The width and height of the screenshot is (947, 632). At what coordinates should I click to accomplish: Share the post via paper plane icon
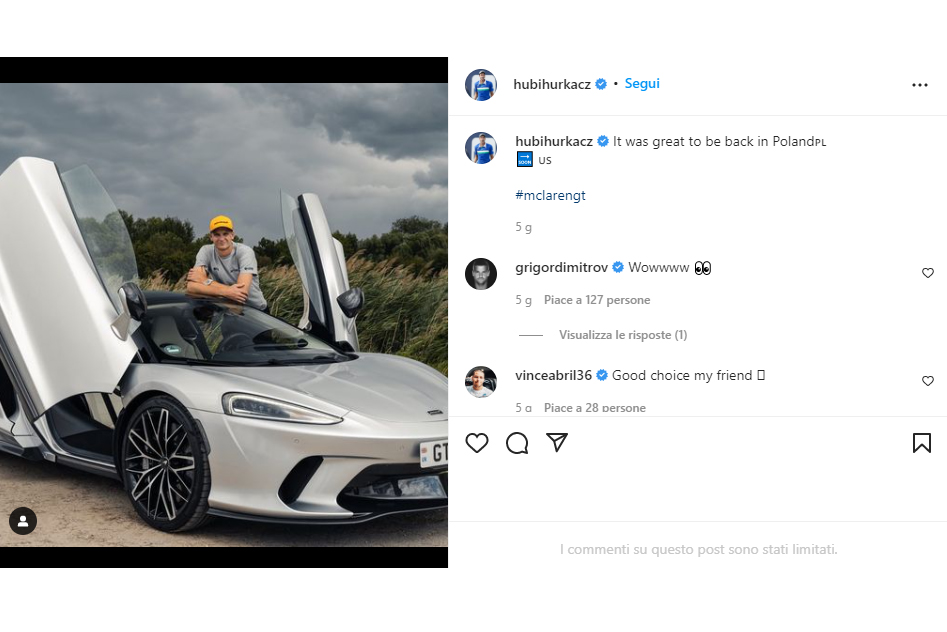[557, 443]
